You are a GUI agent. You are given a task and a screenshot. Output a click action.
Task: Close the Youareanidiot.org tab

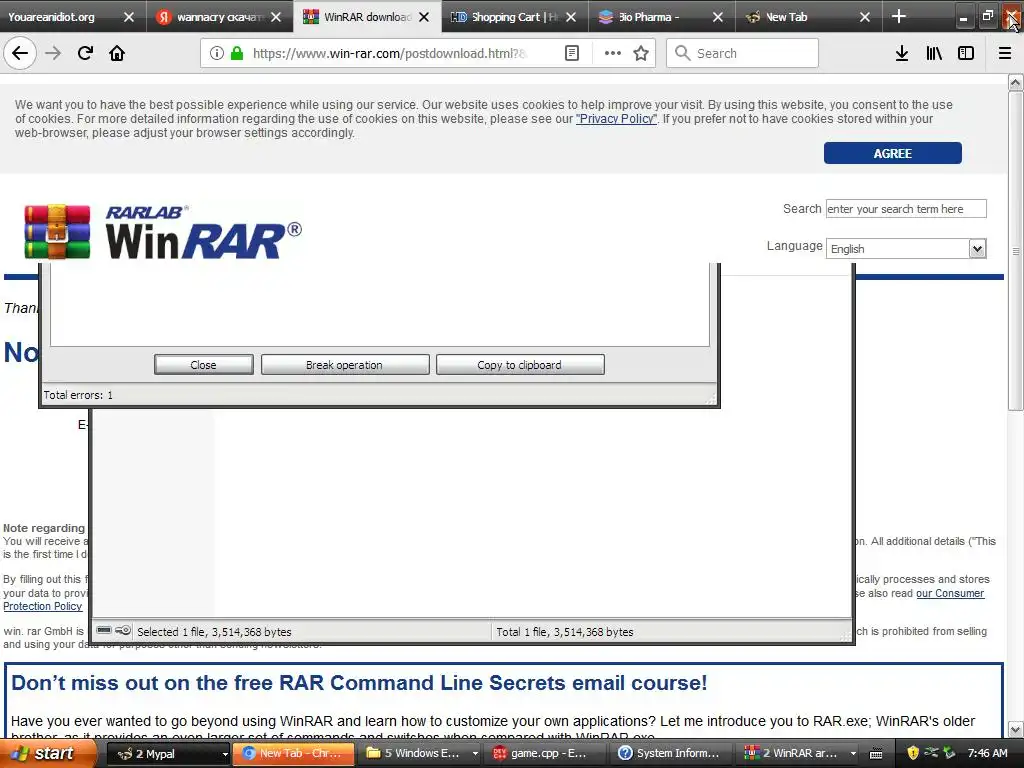pyautogui.click(x=129, y=17)
